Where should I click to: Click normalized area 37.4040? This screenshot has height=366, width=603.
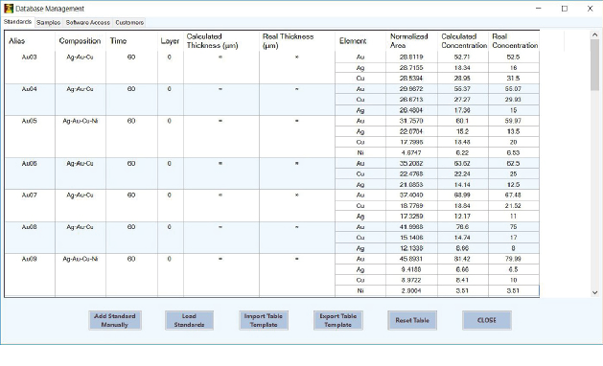(x=411, y=195)
